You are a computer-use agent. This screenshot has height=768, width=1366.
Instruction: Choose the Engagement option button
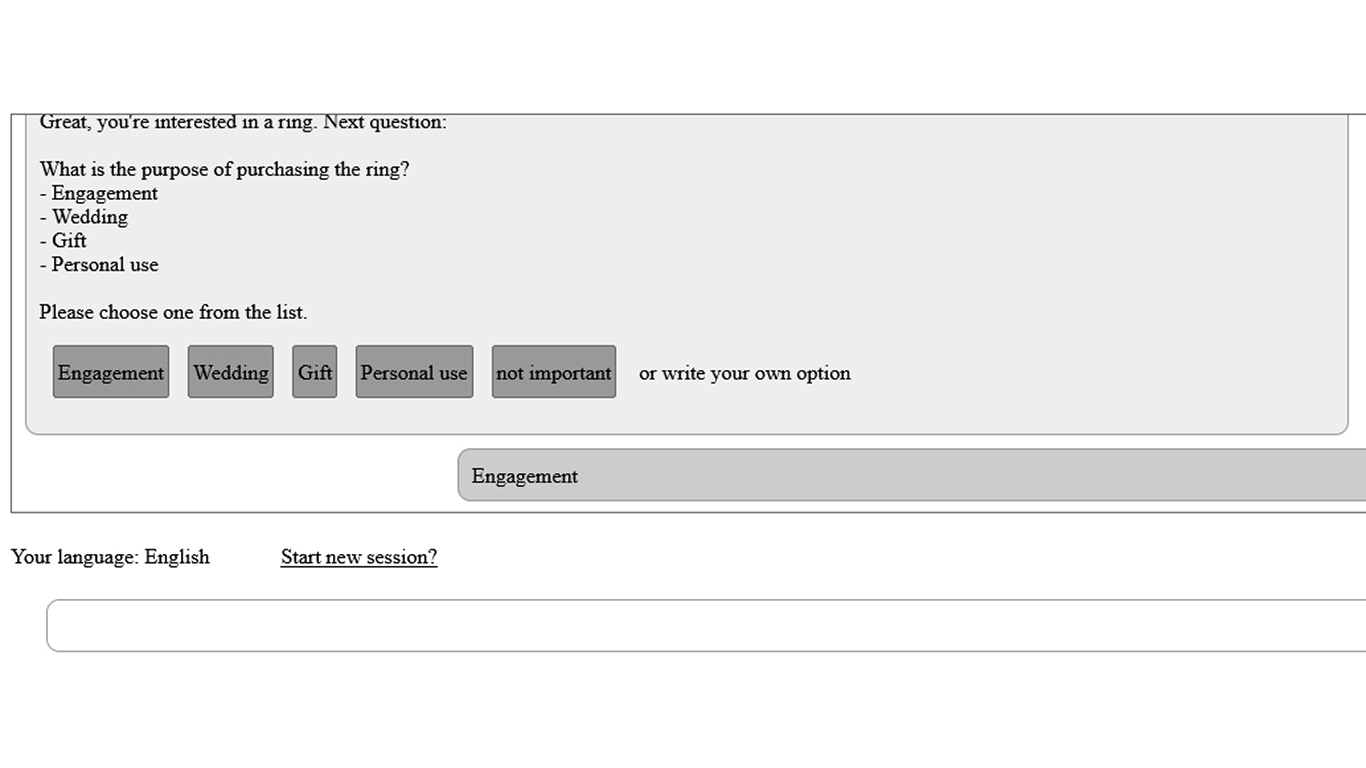111,372
